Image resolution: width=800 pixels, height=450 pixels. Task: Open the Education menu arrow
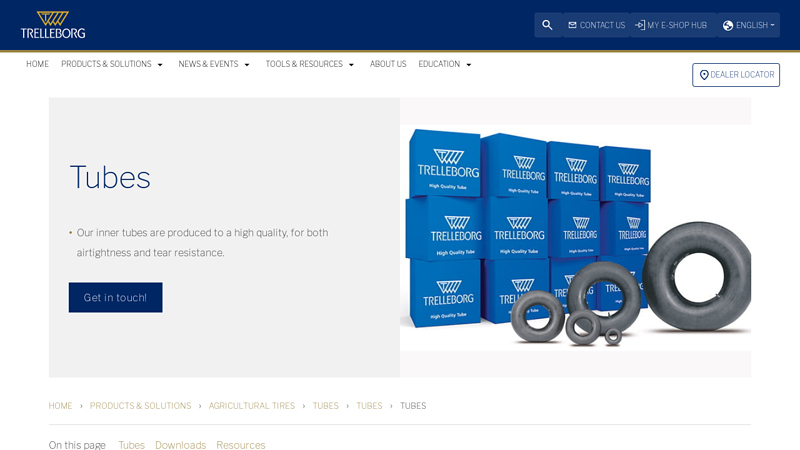tap(469, 65)
